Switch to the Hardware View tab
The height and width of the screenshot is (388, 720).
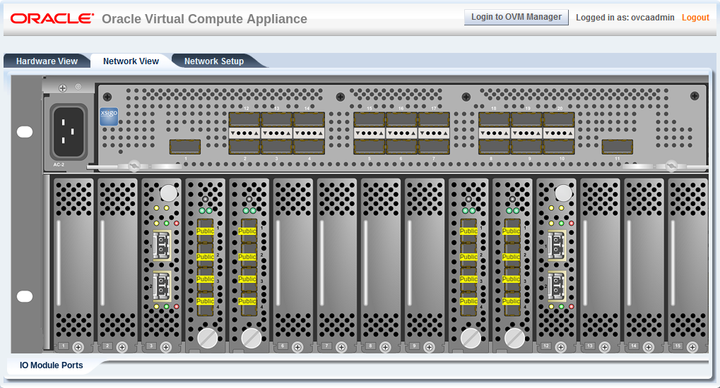tap(46, 61)
